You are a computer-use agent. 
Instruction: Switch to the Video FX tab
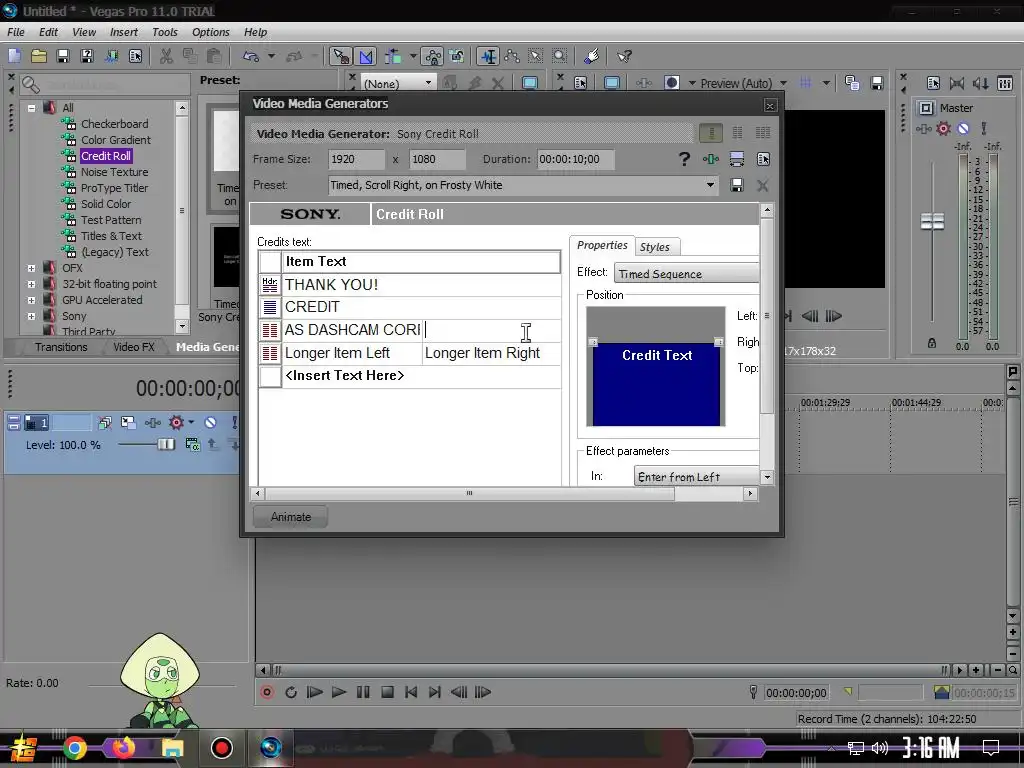(134, 347)
